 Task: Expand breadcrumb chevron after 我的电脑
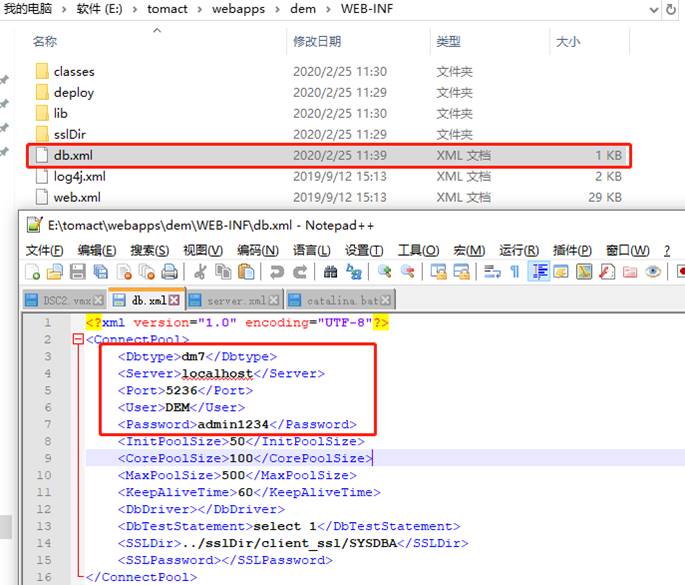[x=64, y=9]
